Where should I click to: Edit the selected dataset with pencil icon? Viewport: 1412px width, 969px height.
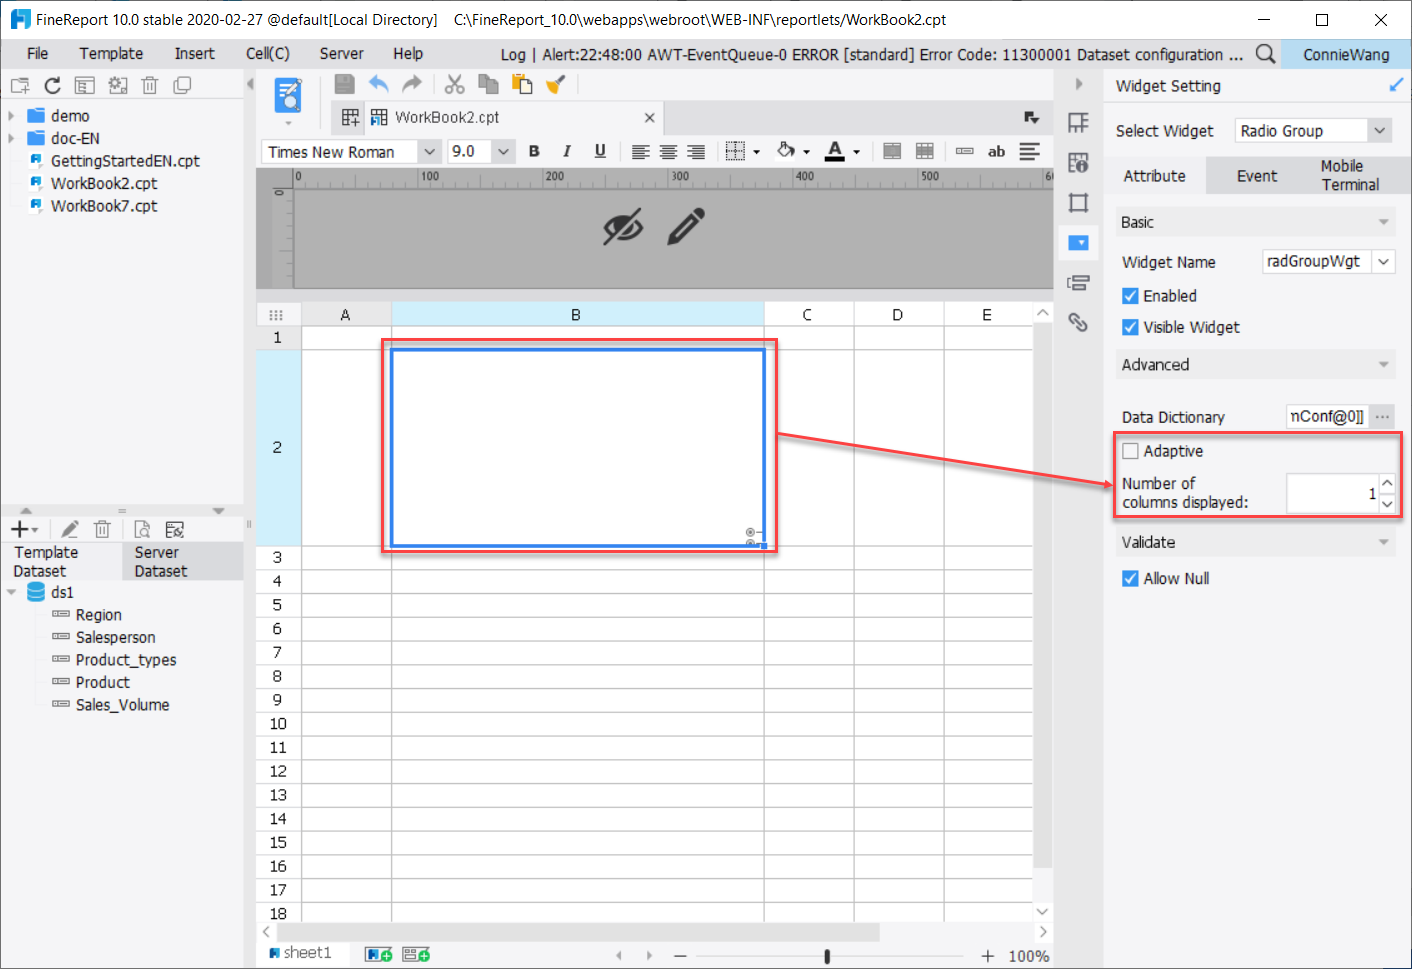coord(70,530)
